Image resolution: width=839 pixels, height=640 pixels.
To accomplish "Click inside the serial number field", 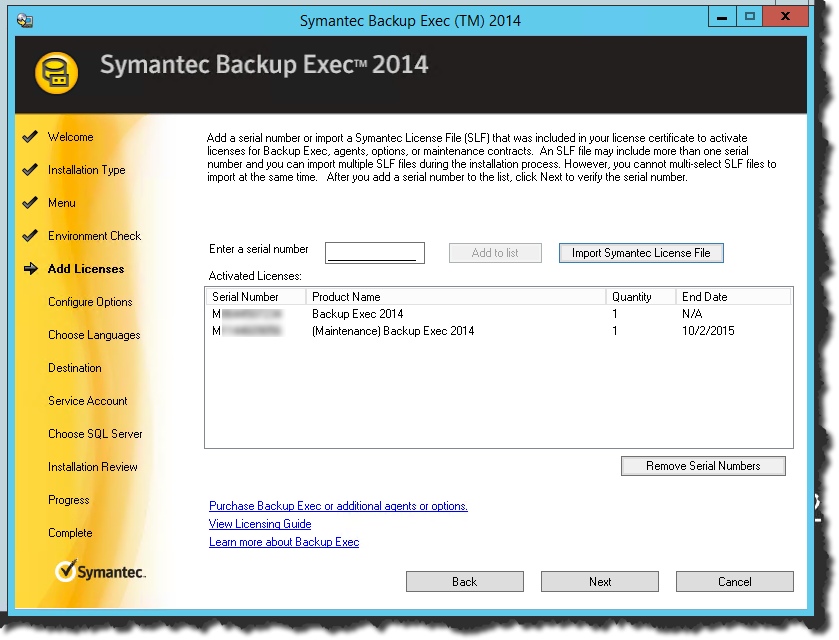I will pos(375,253).
